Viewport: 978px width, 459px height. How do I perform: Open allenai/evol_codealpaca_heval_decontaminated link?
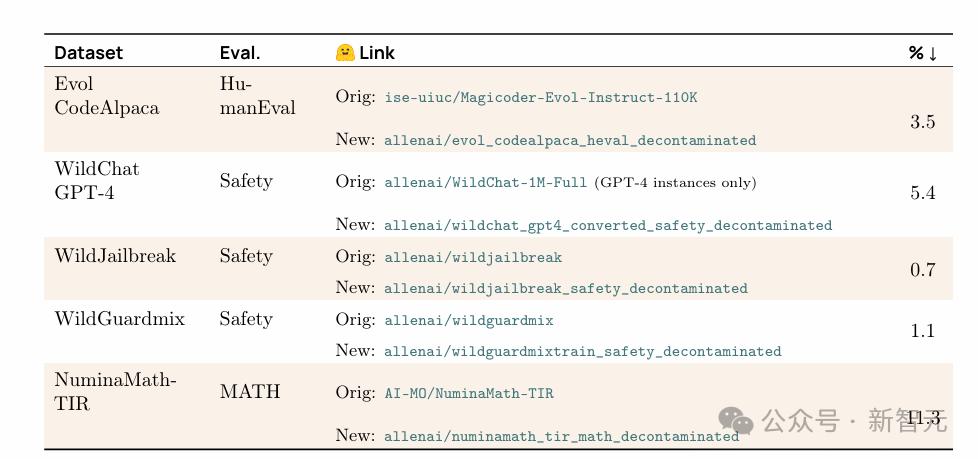[x=570, y=140]
